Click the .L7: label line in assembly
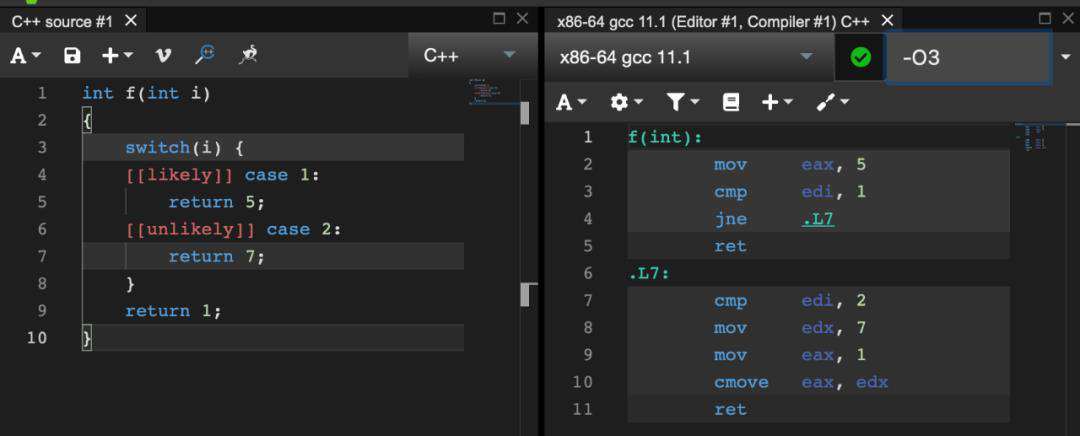1080x436 pixels. [x=649, y=274]
